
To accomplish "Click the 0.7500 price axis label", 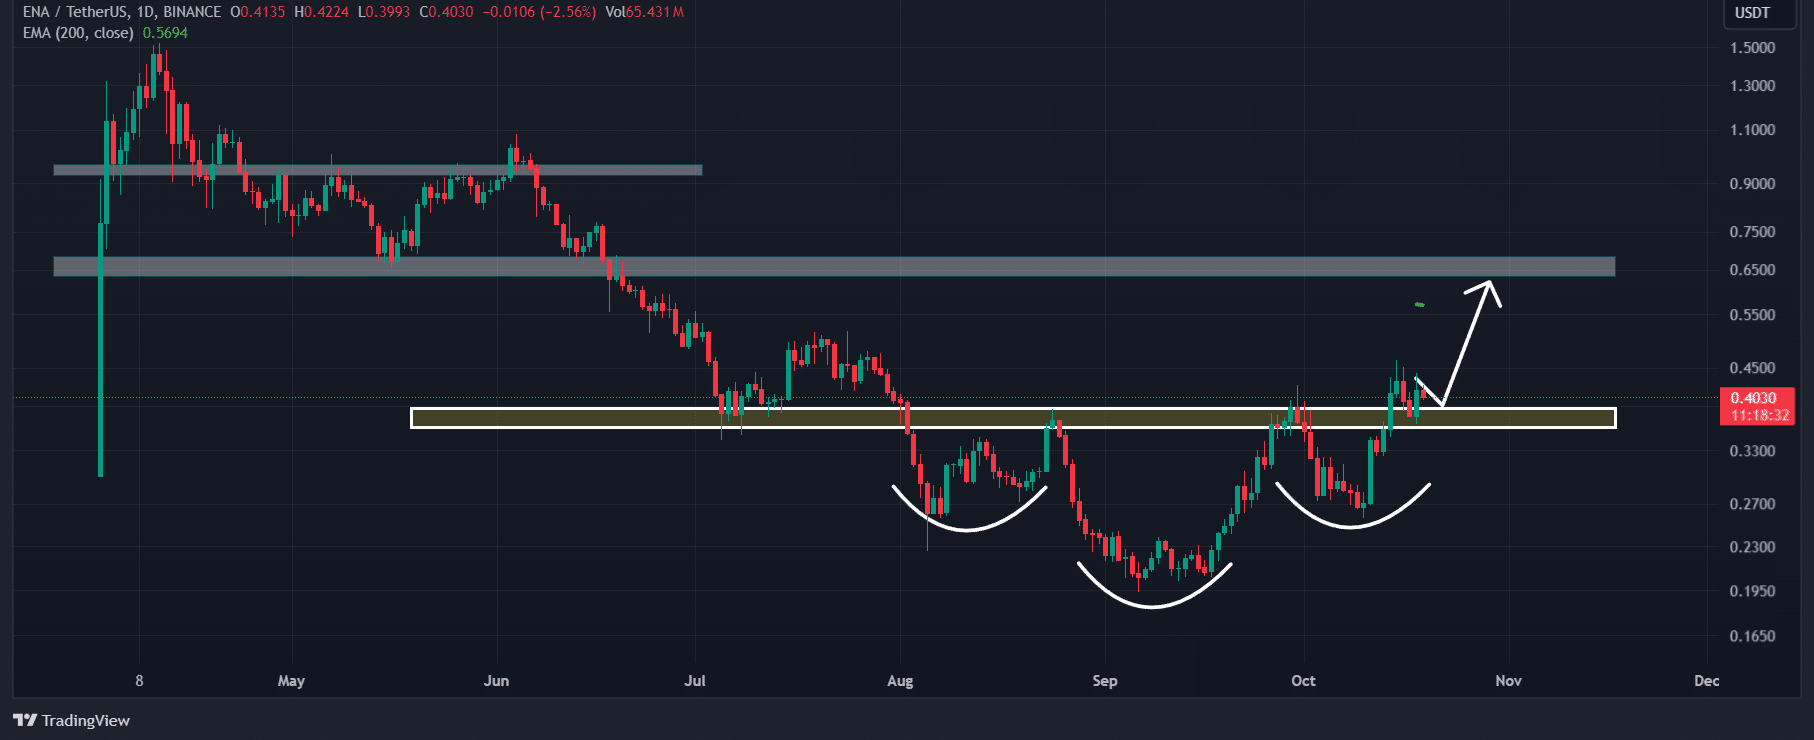I will [1752, 232].
